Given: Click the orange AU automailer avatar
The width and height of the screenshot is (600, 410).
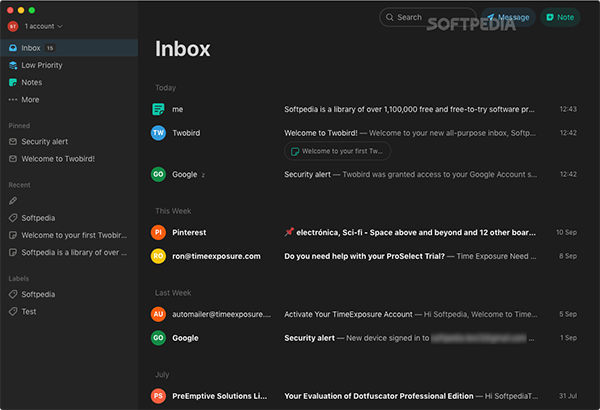Looking at the screenshot, I should (x=158, y=314).
